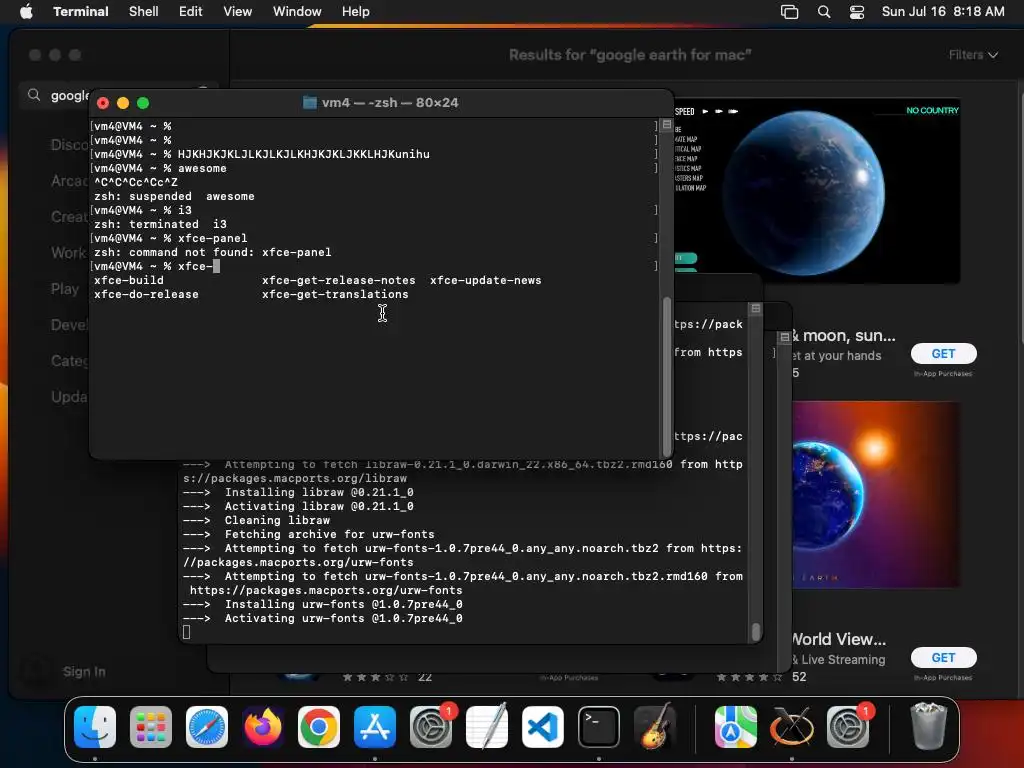1024x768 pixels.
Task: Click the date and time in menu bar
Action: (x=942, y=11)
